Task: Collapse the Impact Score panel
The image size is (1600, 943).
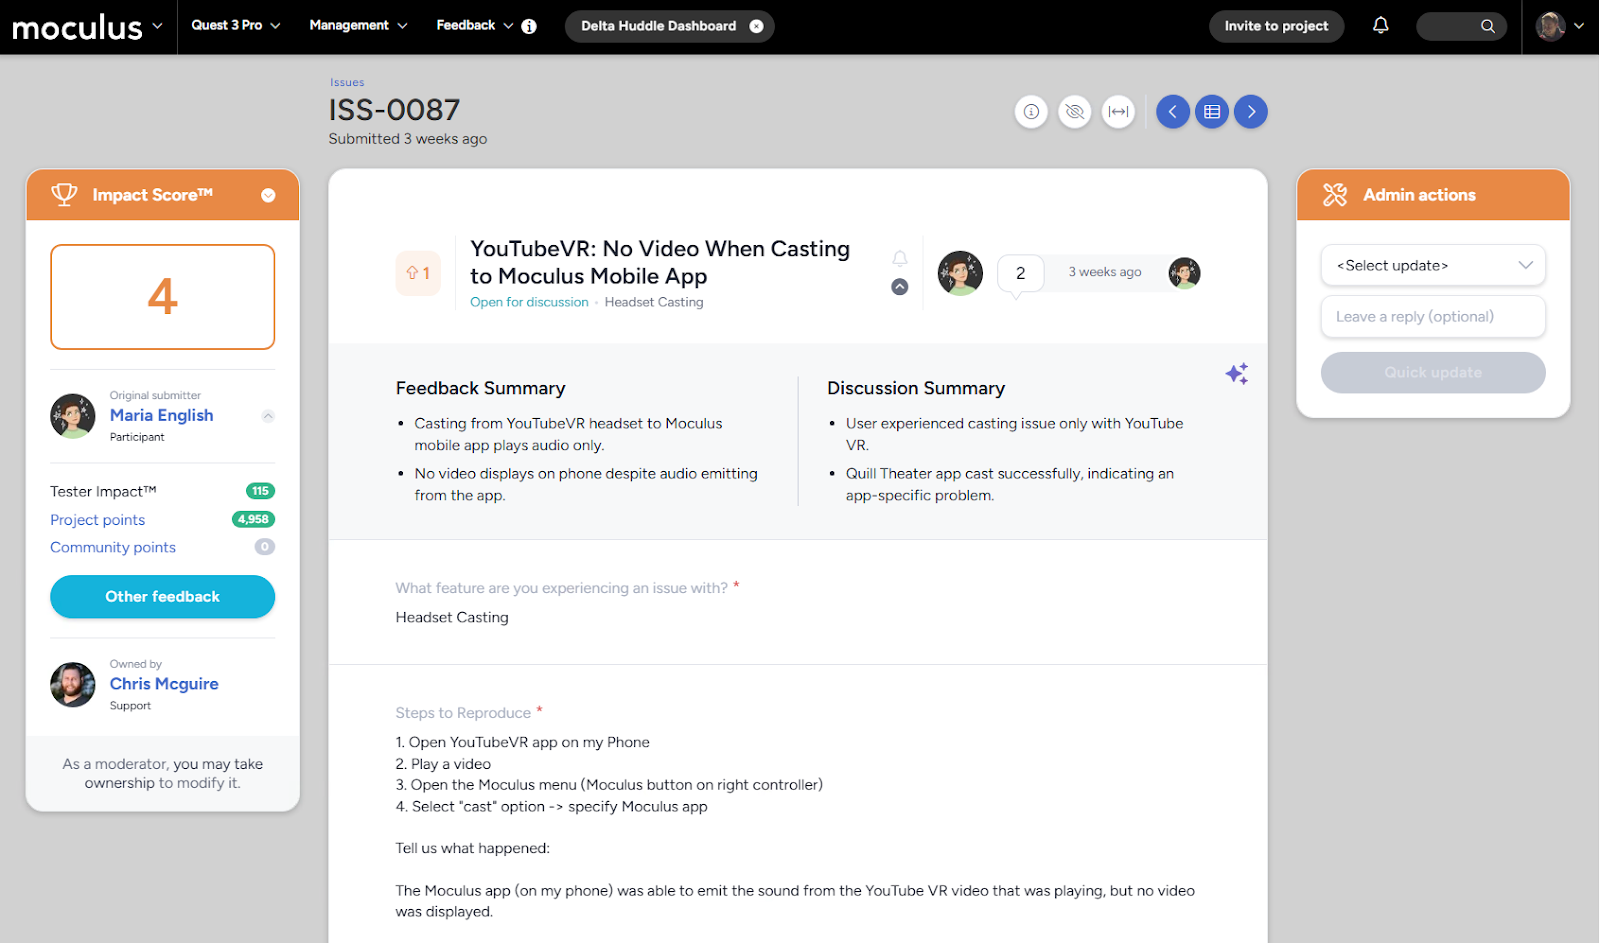Action: pyautogui.click(x=268, y=196)
